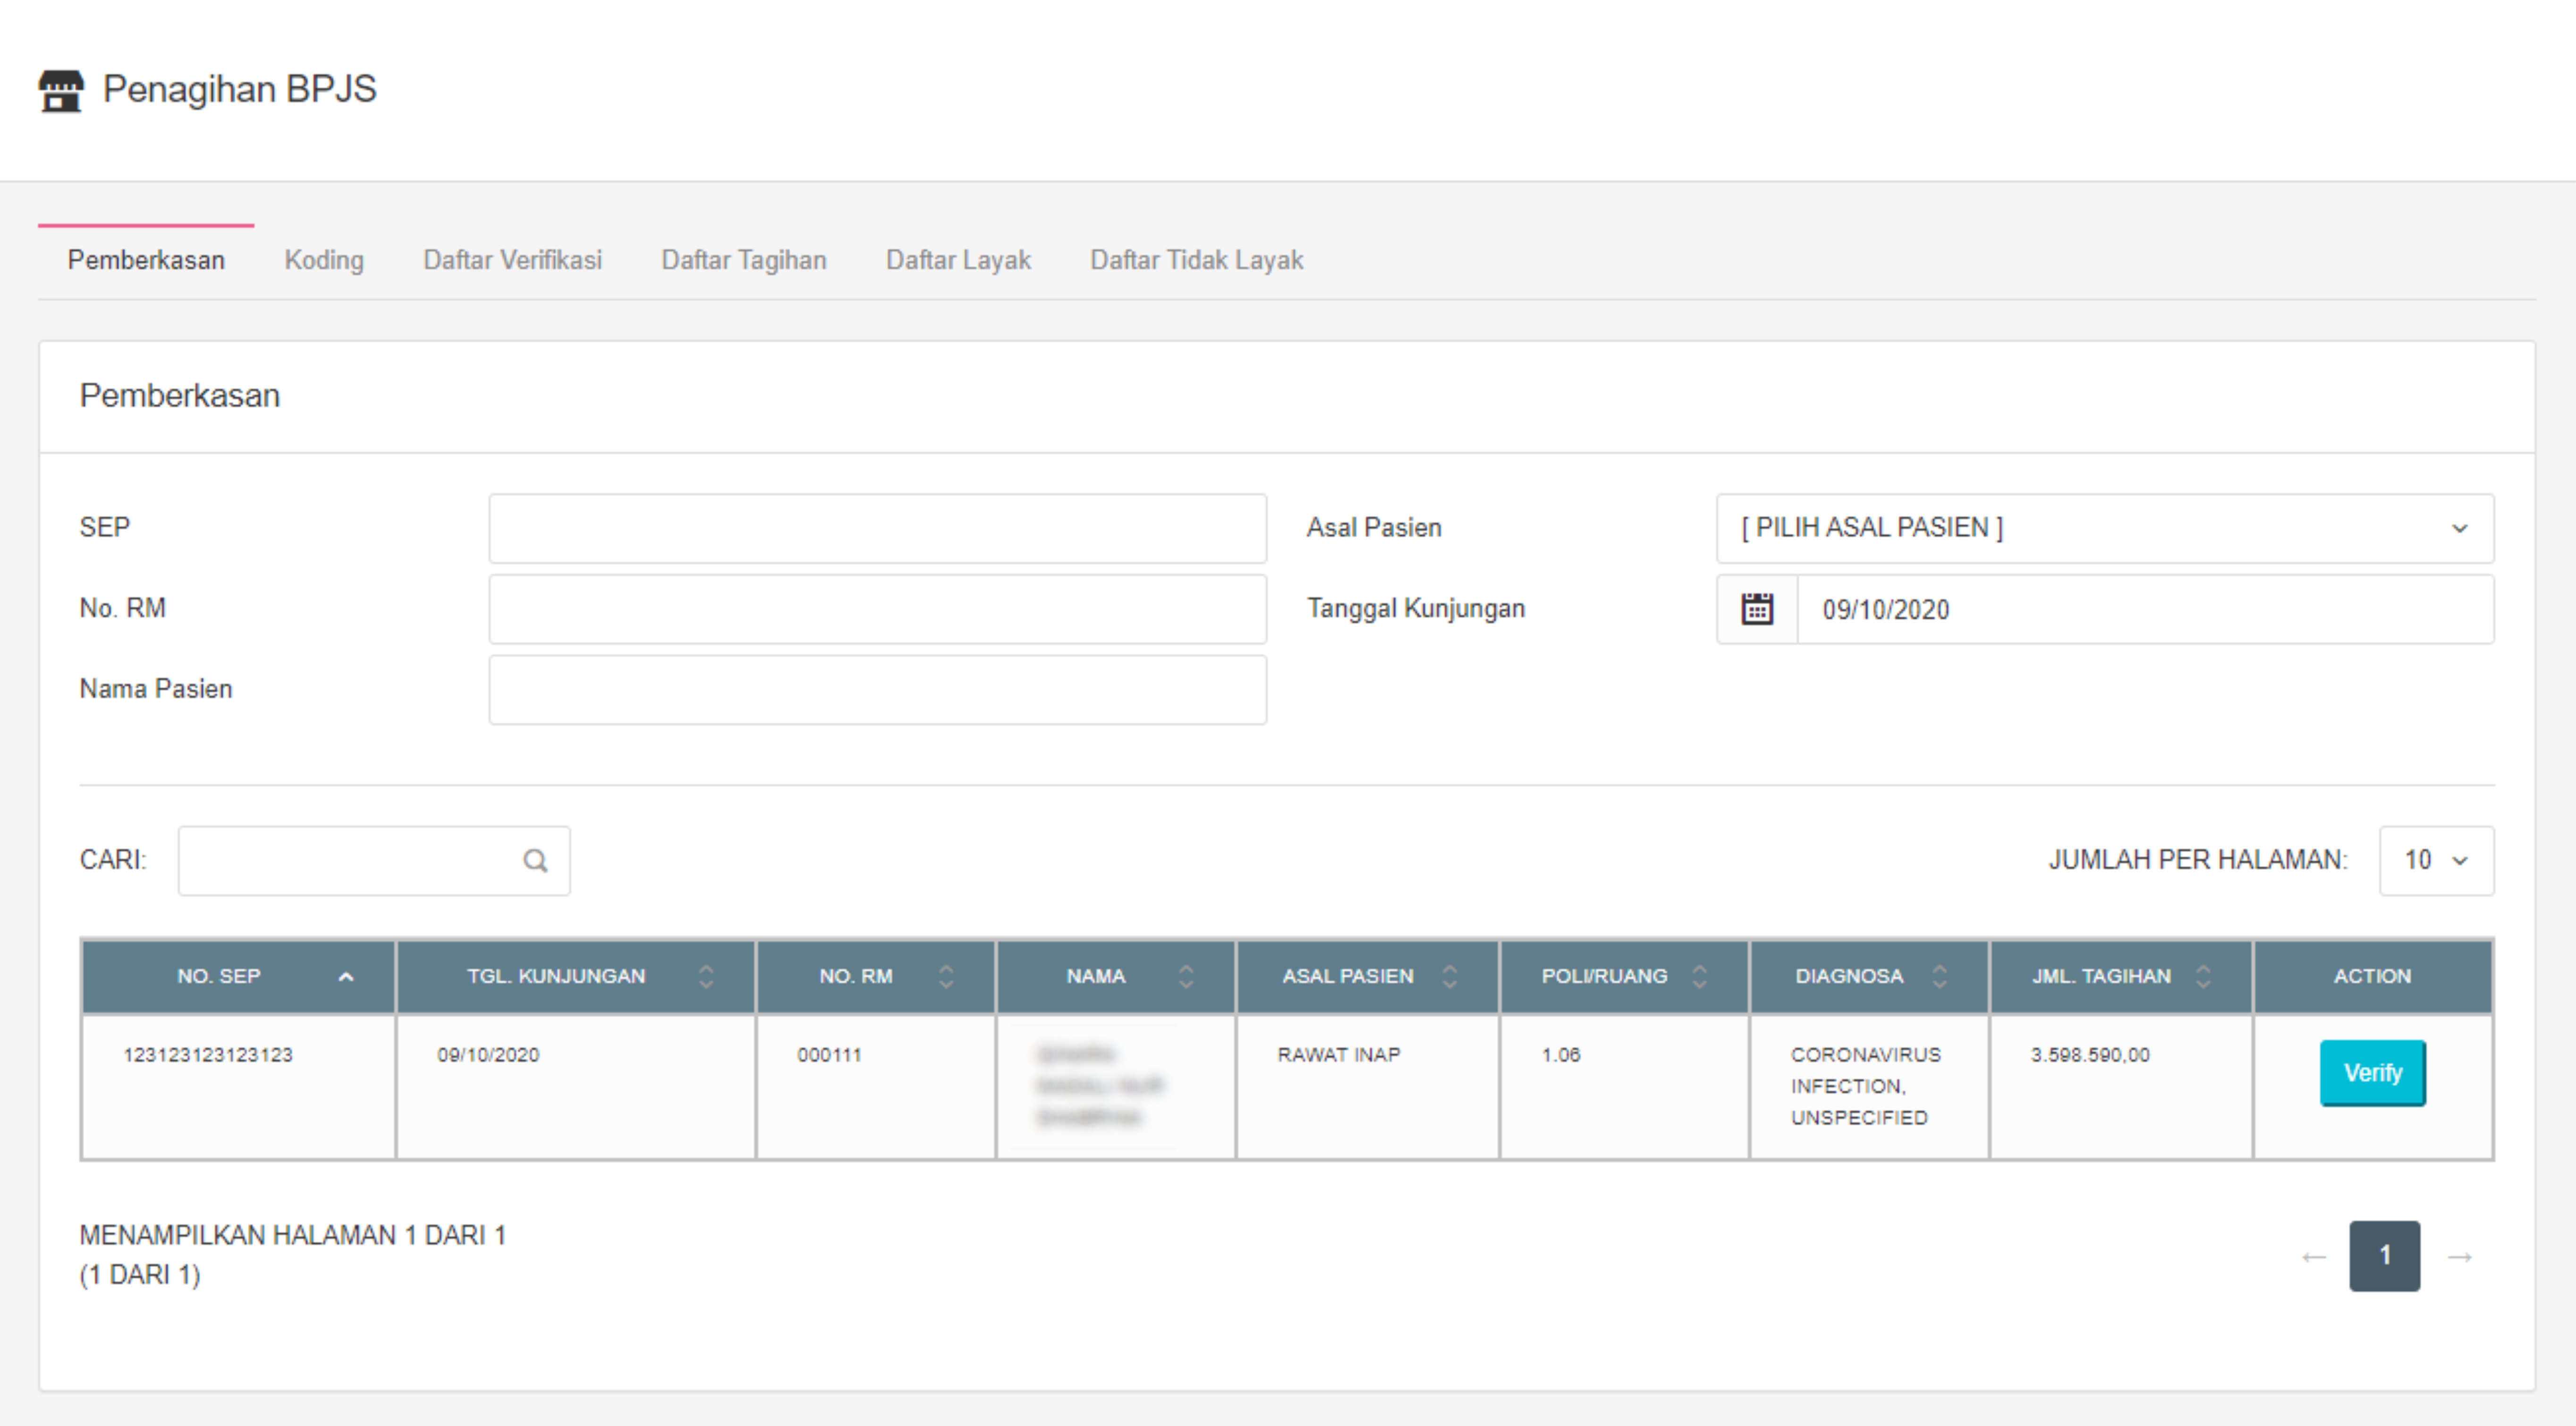Screen dimensions: 2576x1426
Task: Expand Jumlah Per Halaman dropdown showing 10
Action: pos(2436,861)
